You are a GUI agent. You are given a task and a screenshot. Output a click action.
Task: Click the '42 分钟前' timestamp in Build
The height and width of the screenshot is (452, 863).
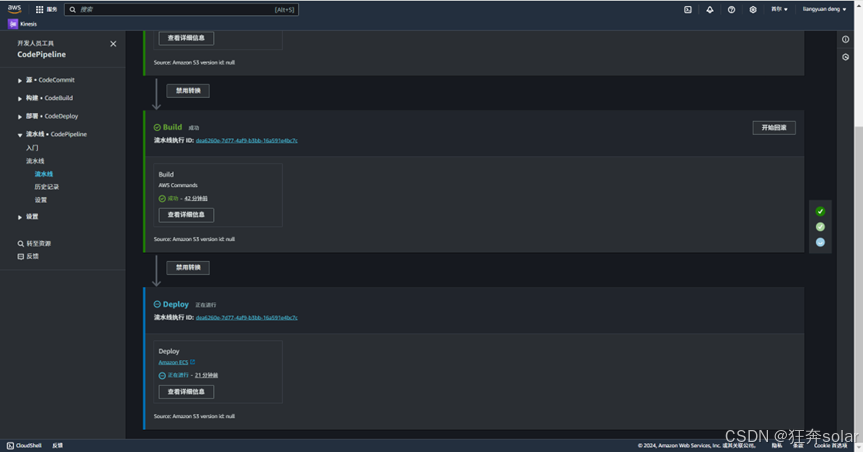pyautogui.click(x=196, y=198)
